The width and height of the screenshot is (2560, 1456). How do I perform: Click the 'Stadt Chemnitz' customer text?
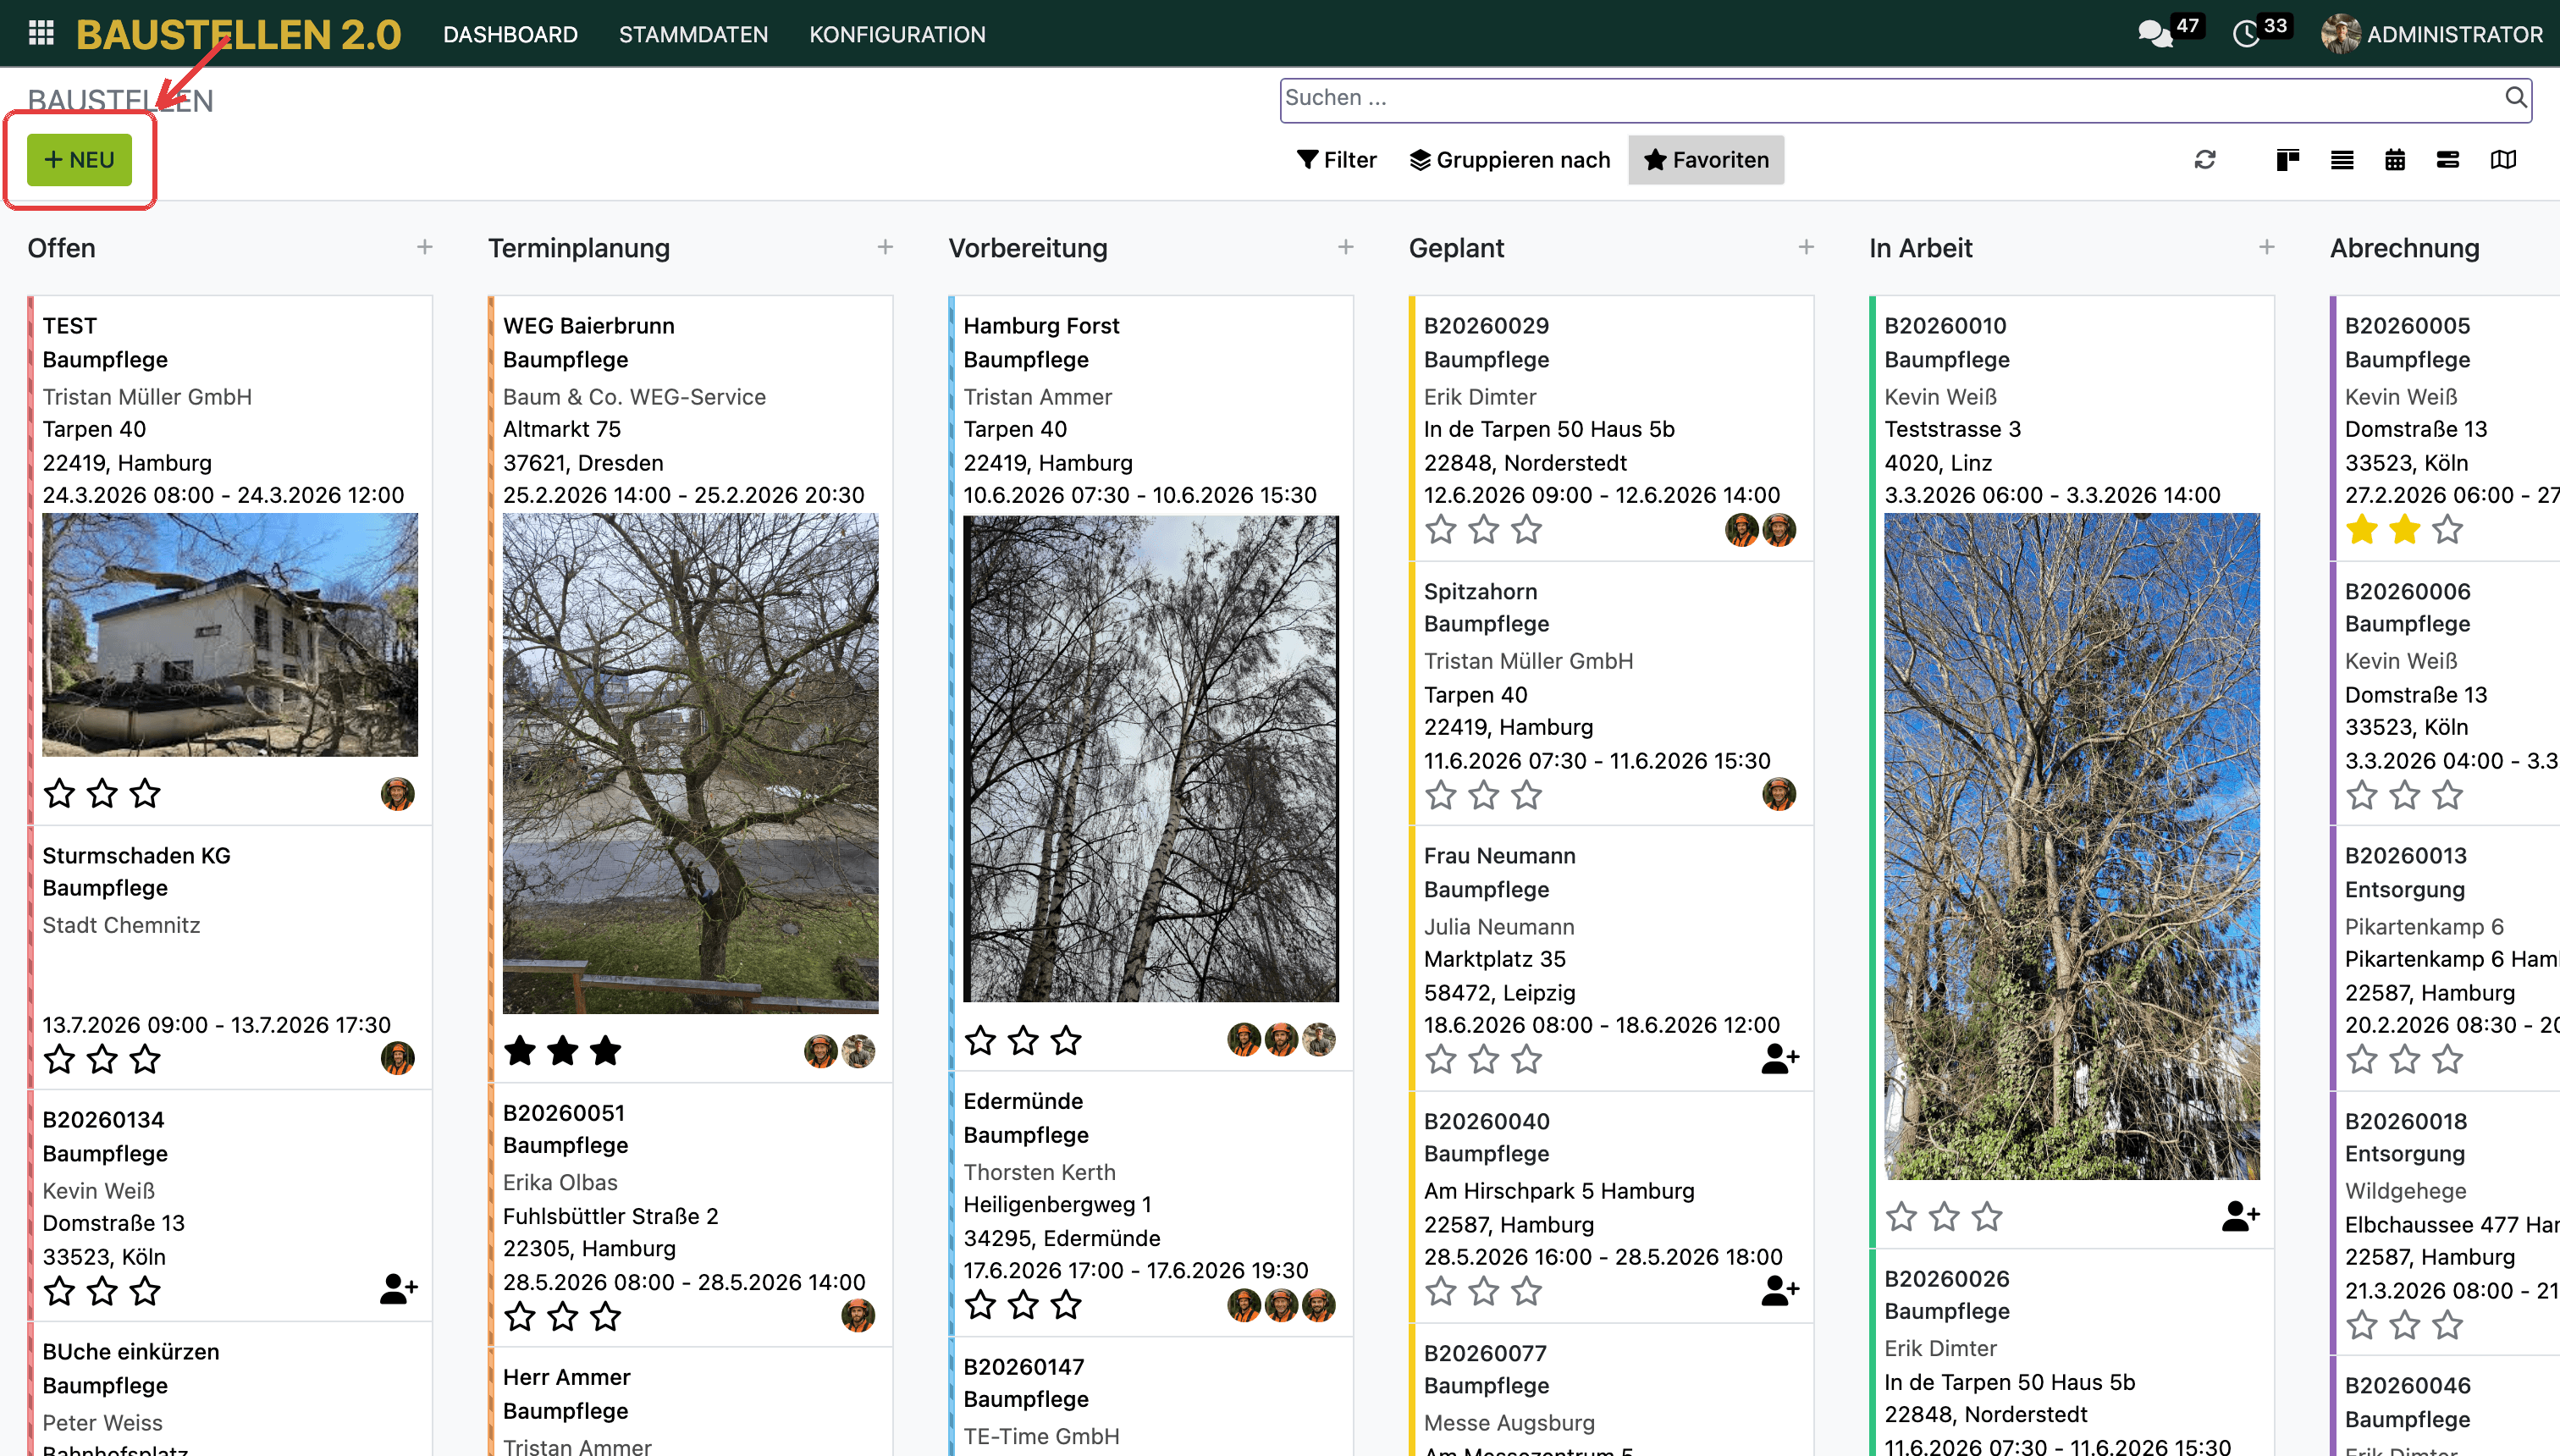pyautogui.click(x=121, y=925)
